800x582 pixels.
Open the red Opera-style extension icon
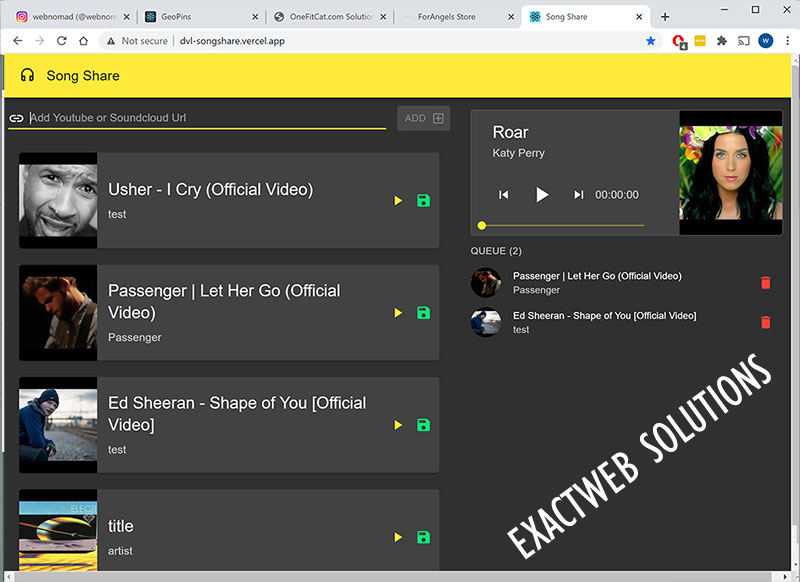679,41
